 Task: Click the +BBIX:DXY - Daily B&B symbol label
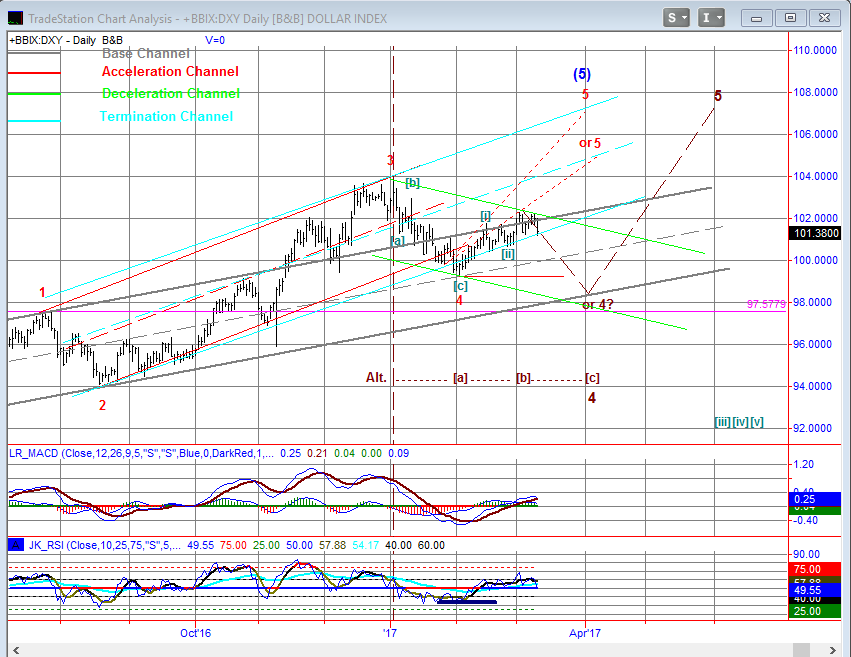click(66, 40)
